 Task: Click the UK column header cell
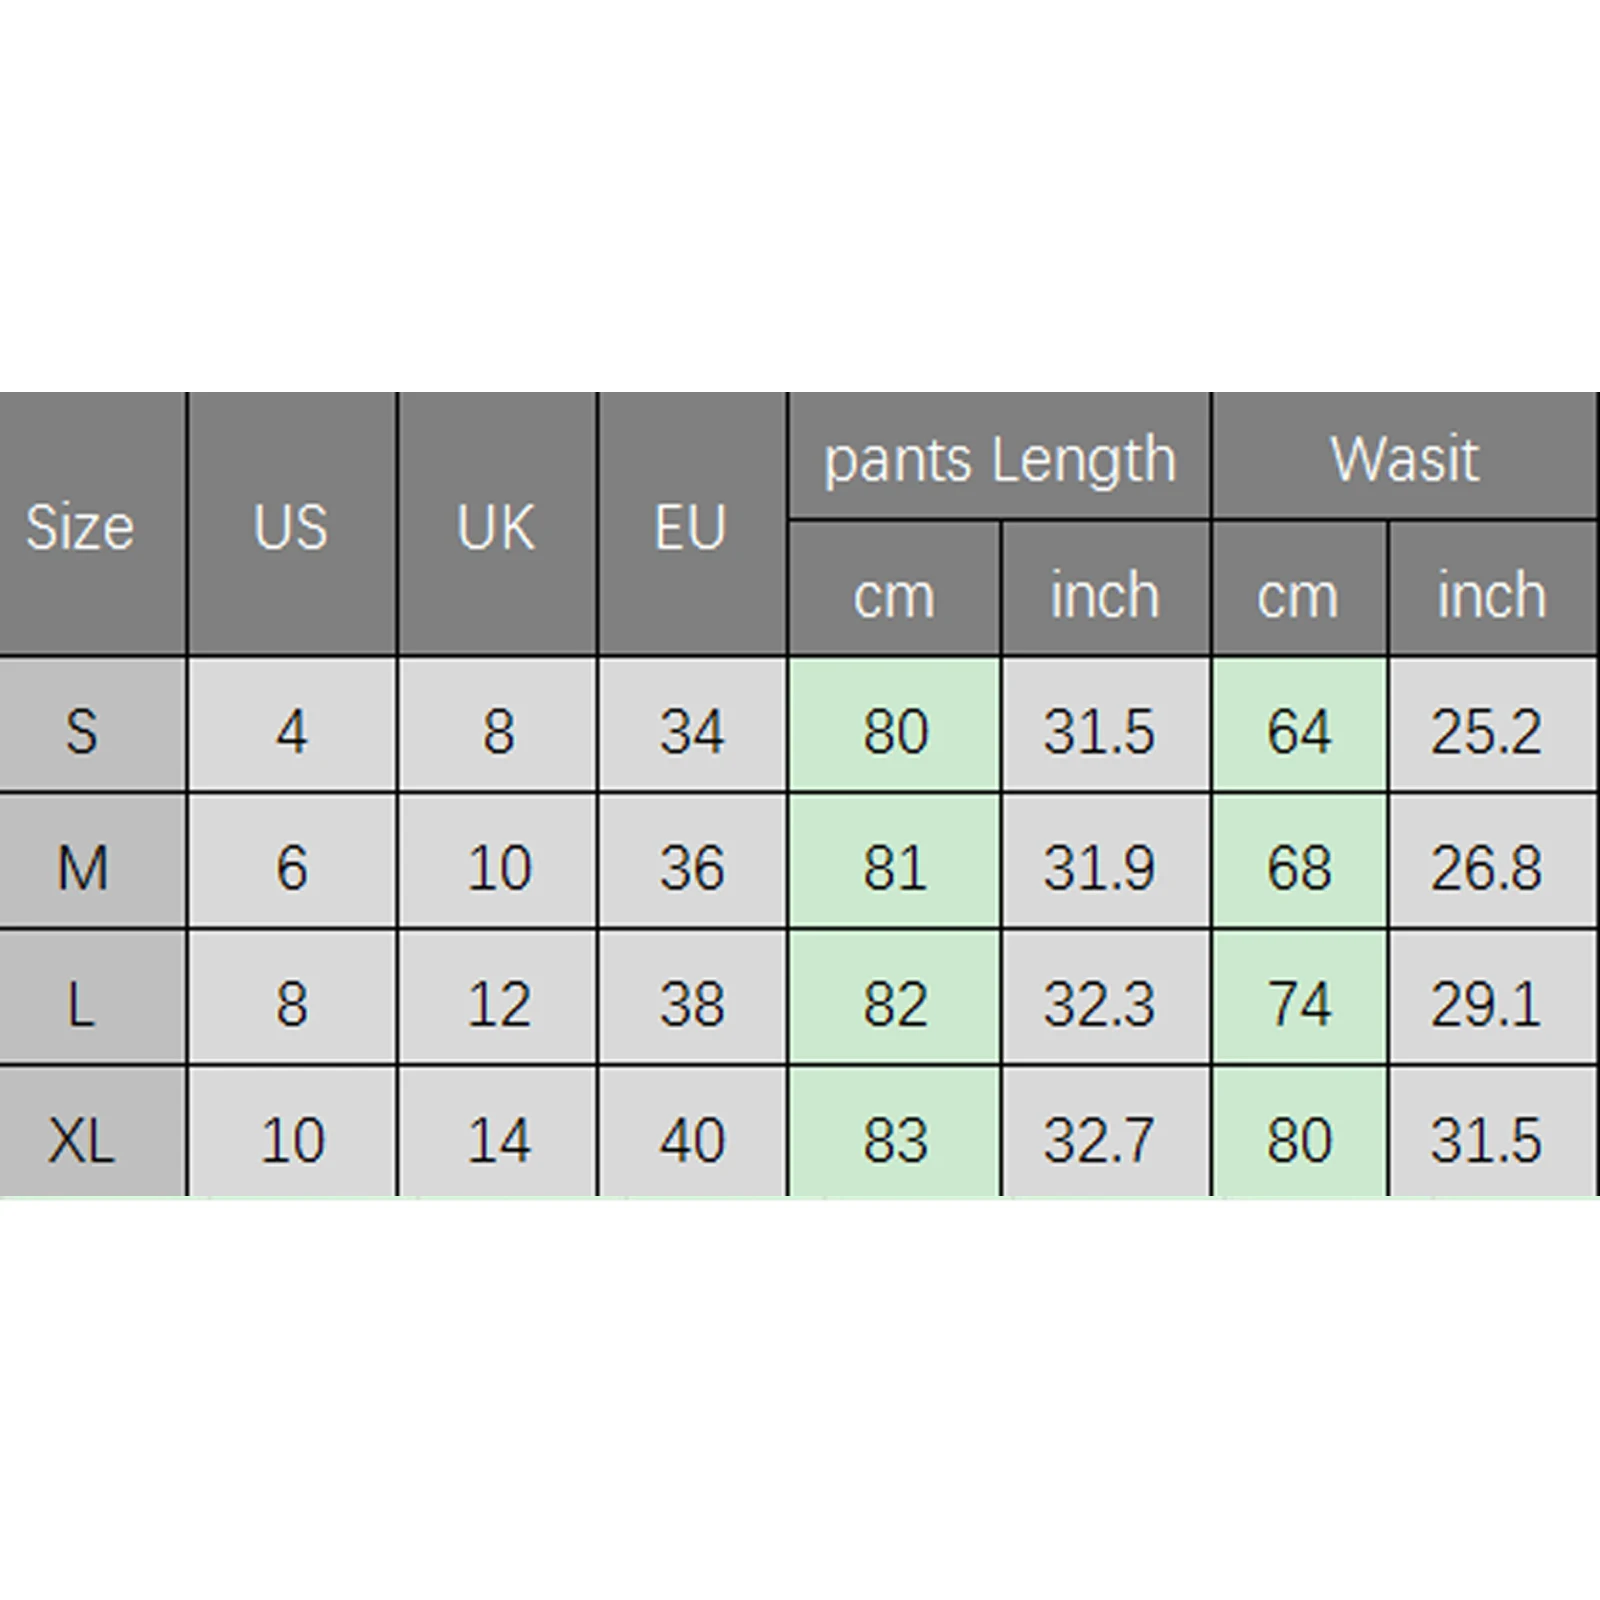pos(497,525)
